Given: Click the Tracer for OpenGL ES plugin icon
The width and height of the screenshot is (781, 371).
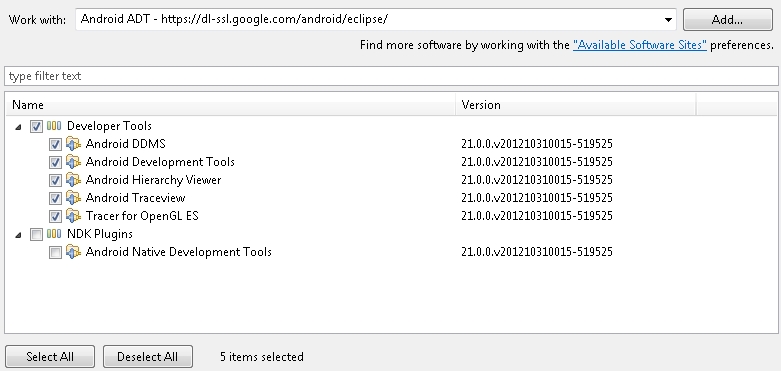Looking at the screenshot, I should (73, 216).
